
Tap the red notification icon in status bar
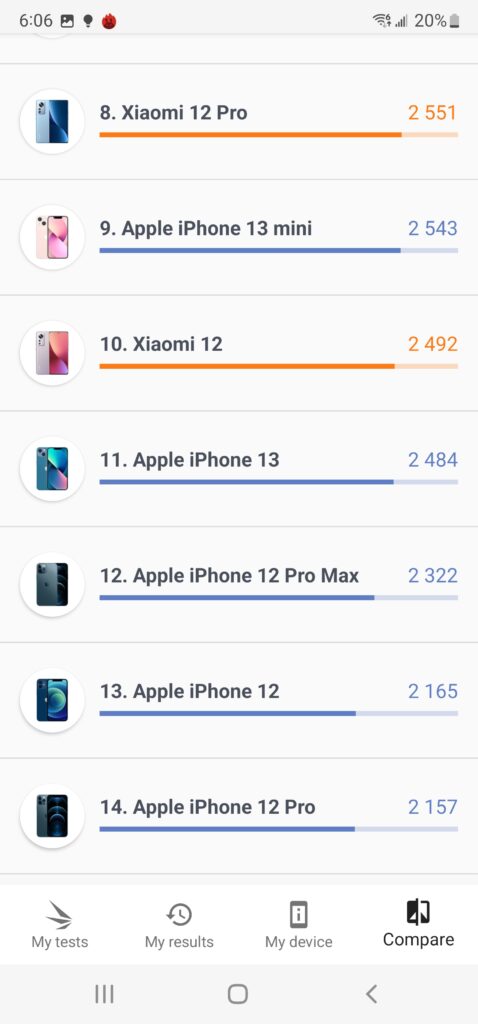109,22
